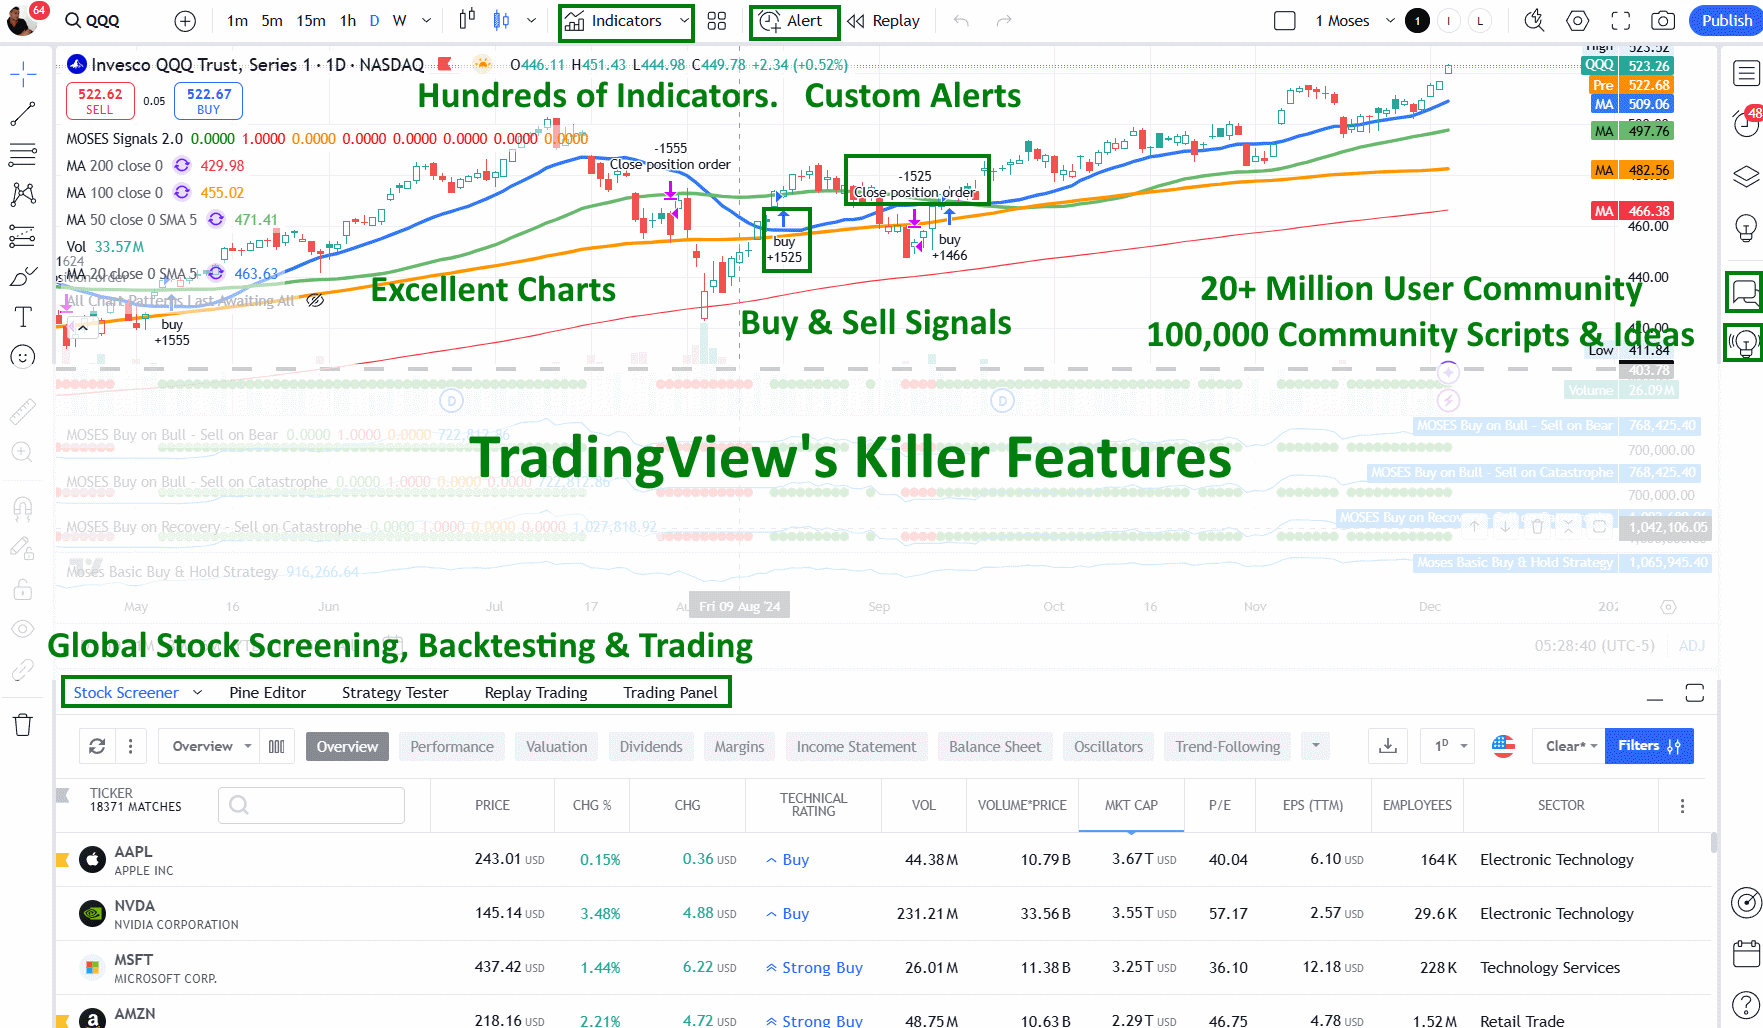Remove drawings with the trash icon
Screen dimensions: 1763x1028
click(x=23, y=725)
